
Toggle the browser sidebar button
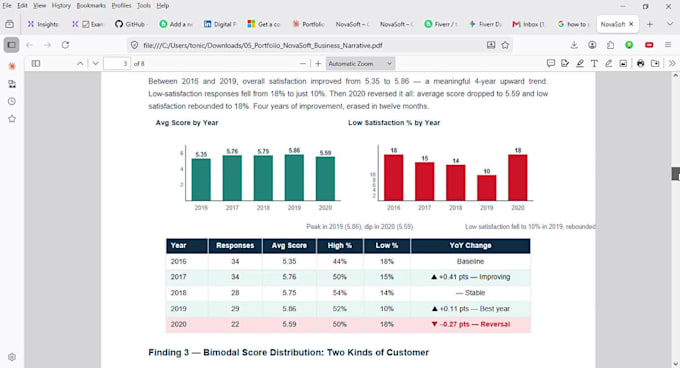12,45
